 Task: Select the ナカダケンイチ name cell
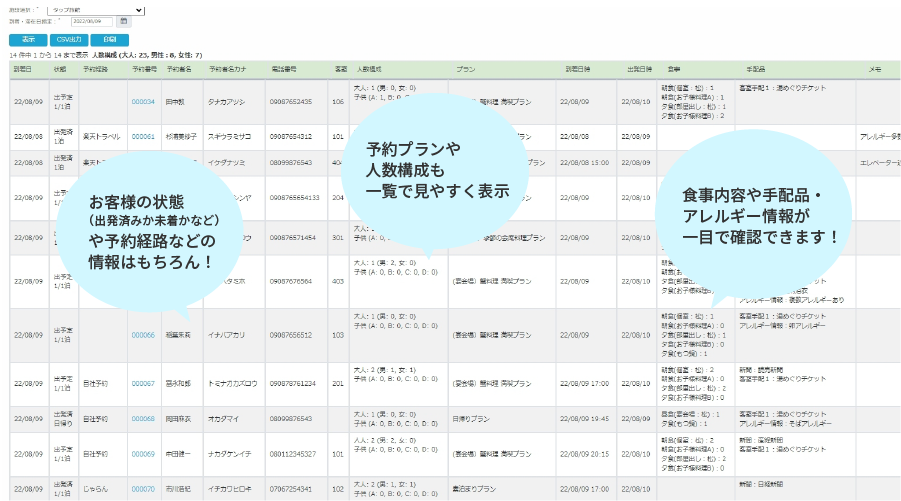(x=229, y=454)
